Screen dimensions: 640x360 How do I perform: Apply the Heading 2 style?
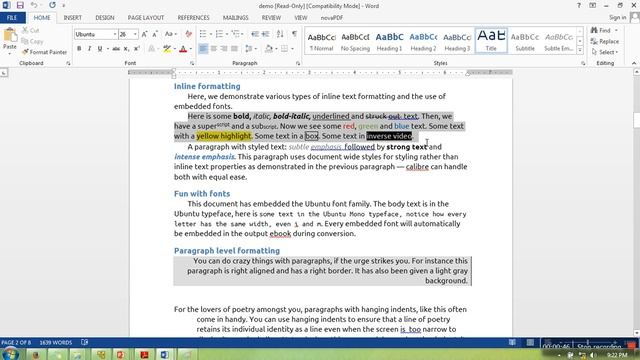[423, 41]
